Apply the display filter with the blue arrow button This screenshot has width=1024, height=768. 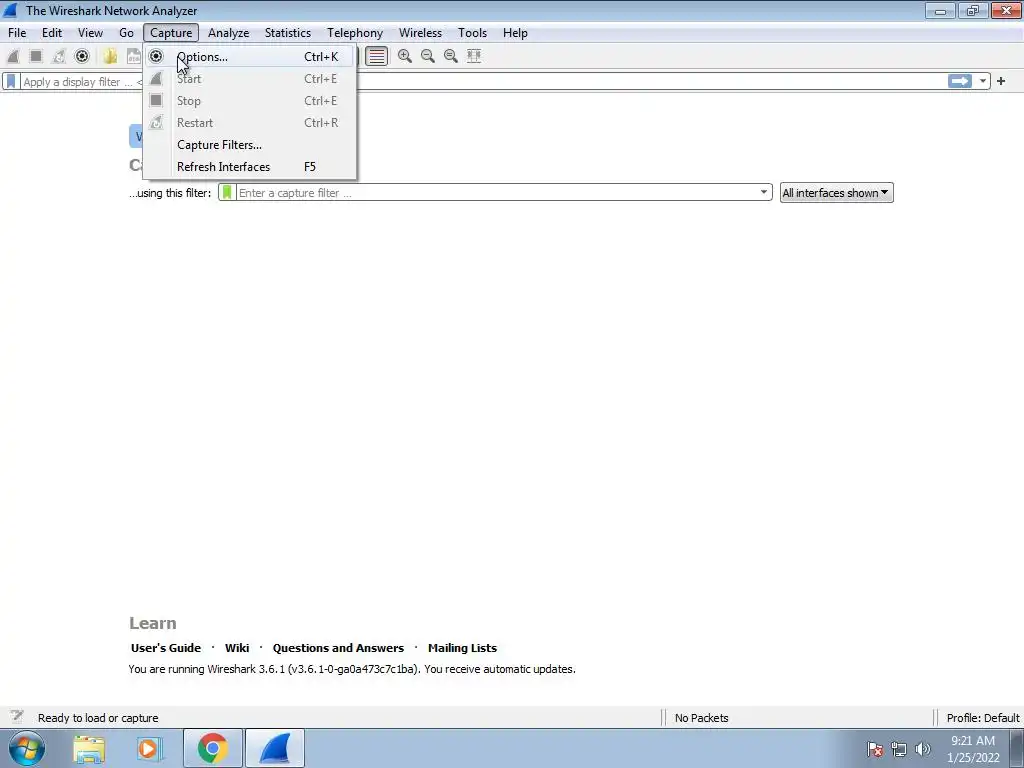point(960,81)
